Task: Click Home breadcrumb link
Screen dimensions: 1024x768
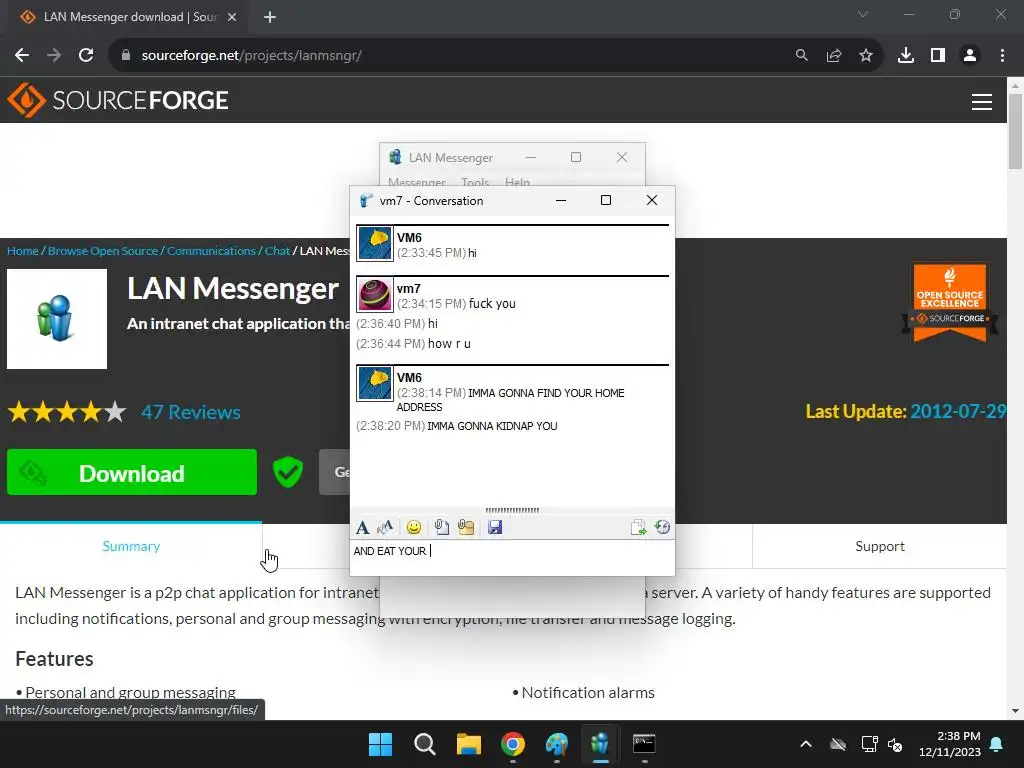Action: 23,251
